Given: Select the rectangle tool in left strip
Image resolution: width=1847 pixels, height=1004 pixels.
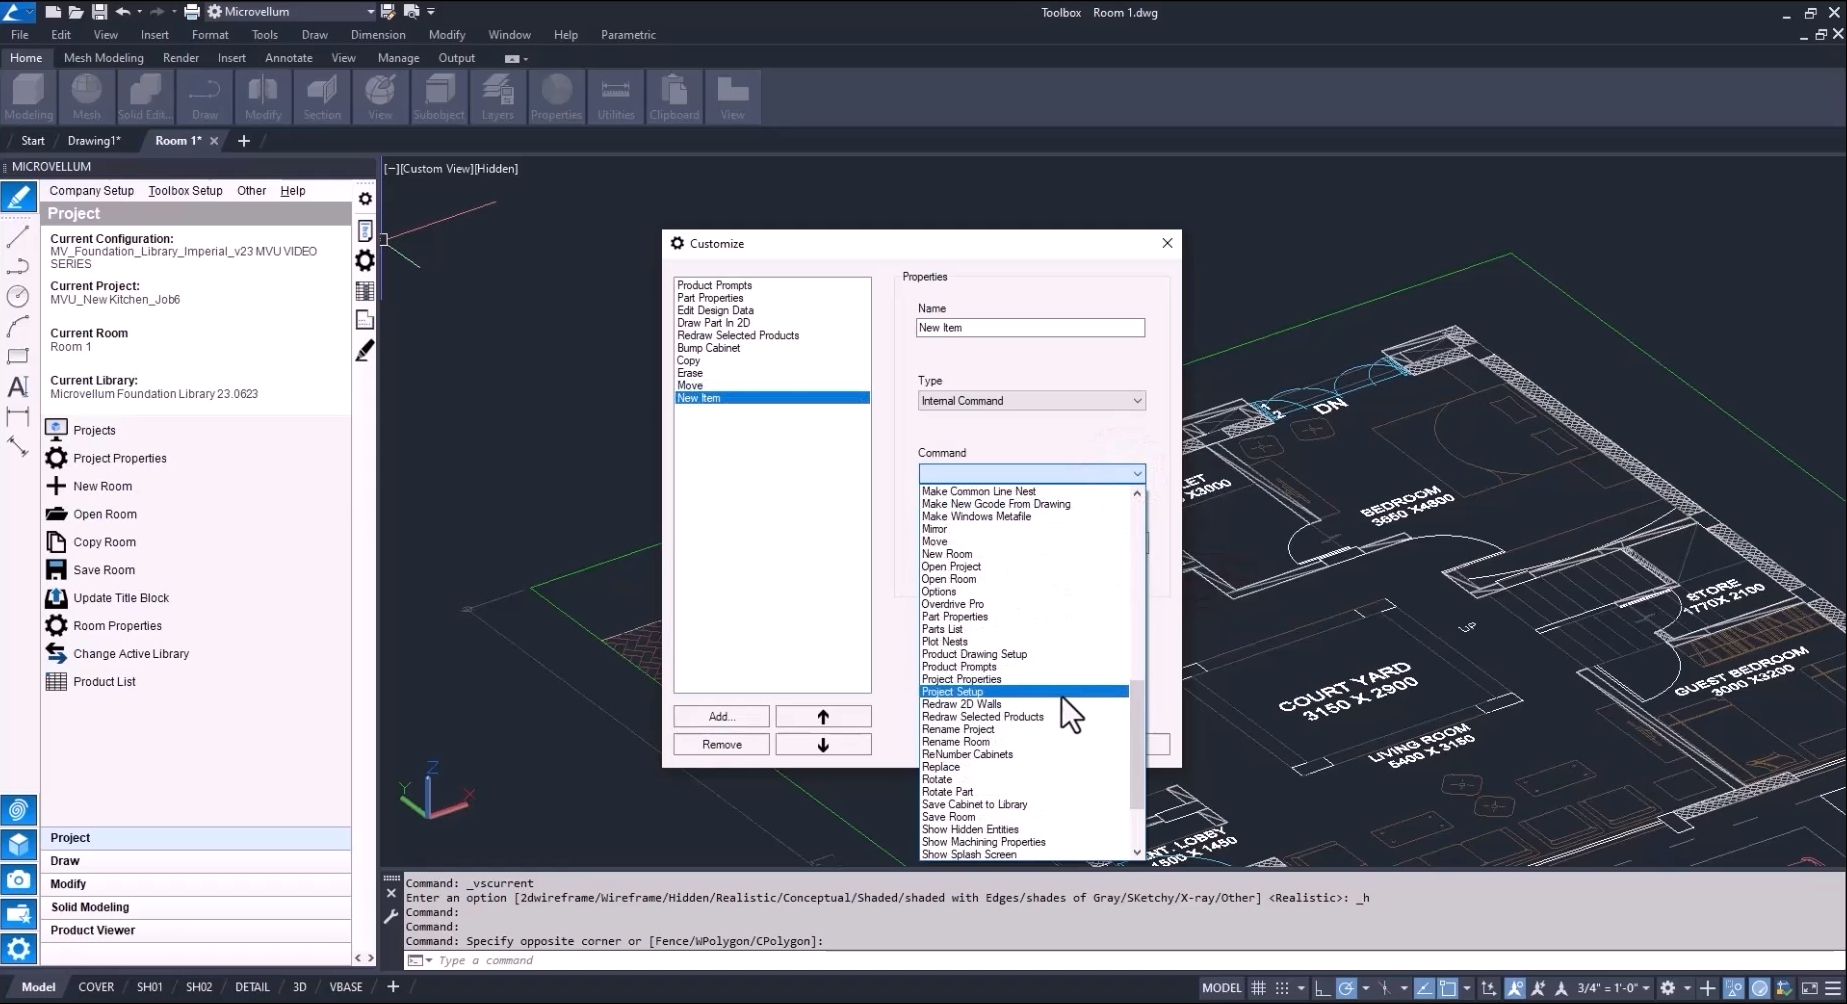Looking at the screenshot, I should tap(18, 356).
